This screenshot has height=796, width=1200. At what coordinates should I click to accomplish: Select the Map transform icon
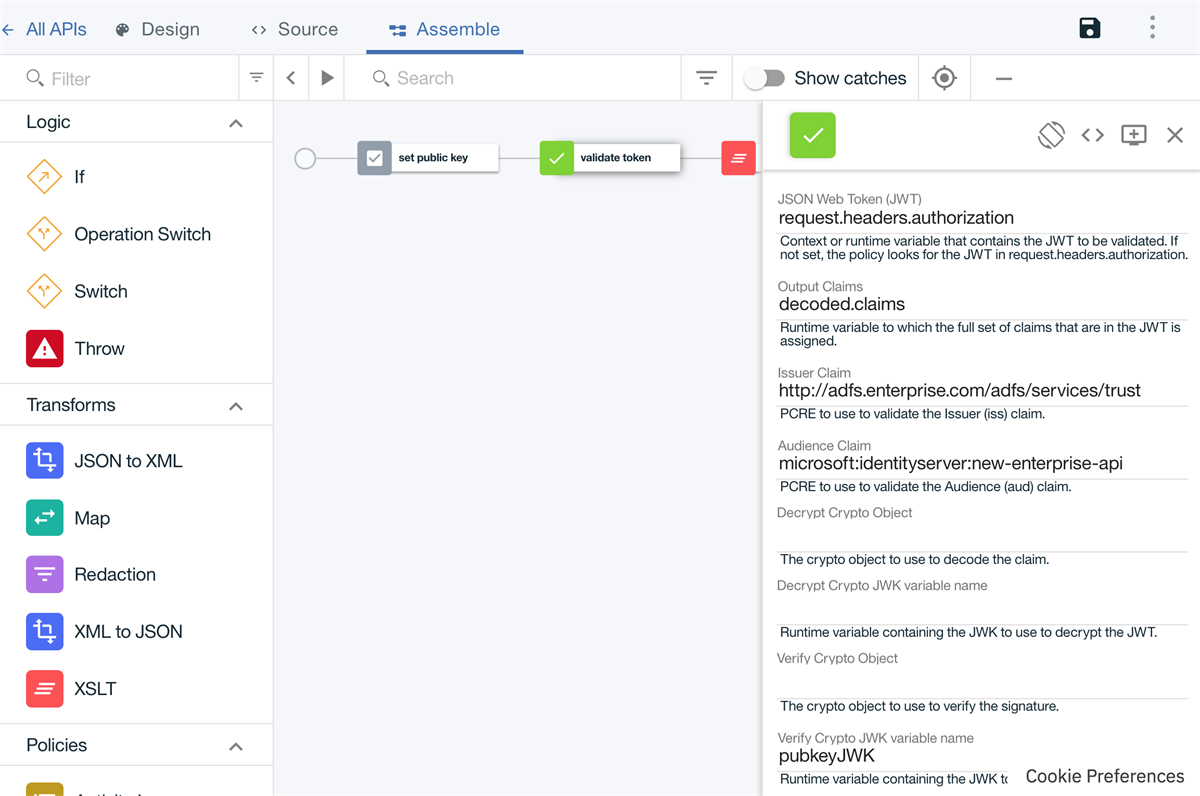pyautogui.click(x=44, y=517)
